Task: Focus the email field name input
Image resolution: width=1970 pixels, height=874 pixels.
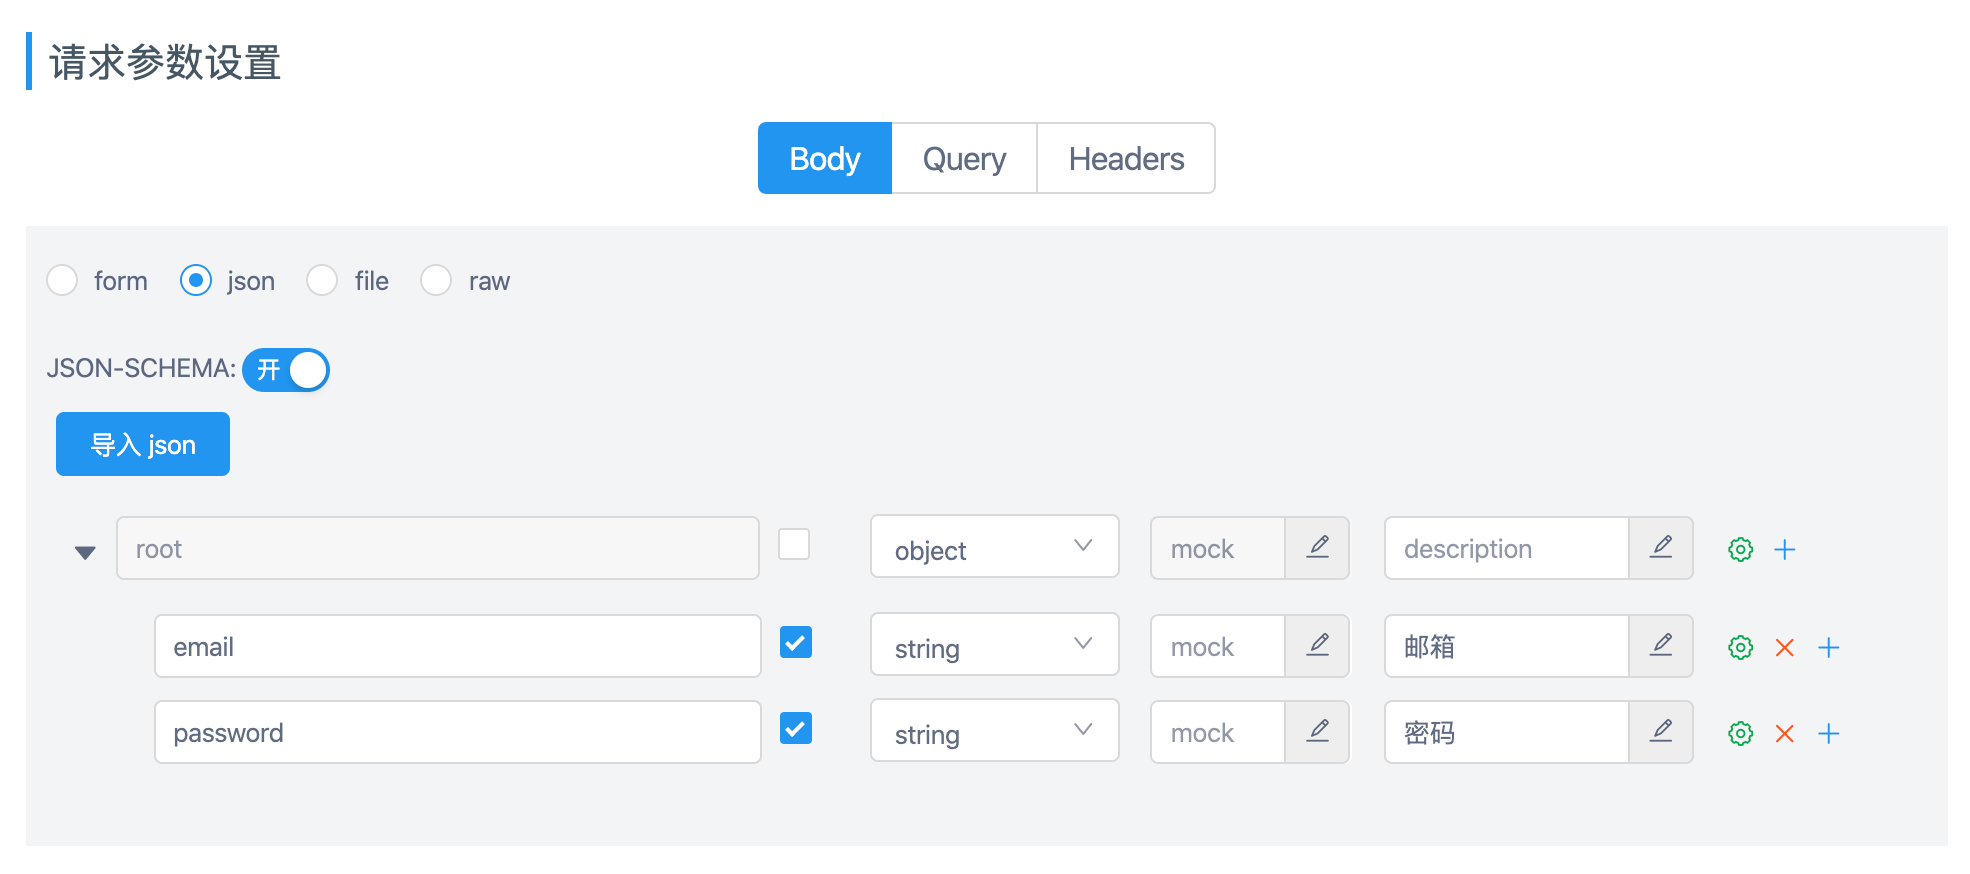Action: pyautogui.click(x=458, y=646)
